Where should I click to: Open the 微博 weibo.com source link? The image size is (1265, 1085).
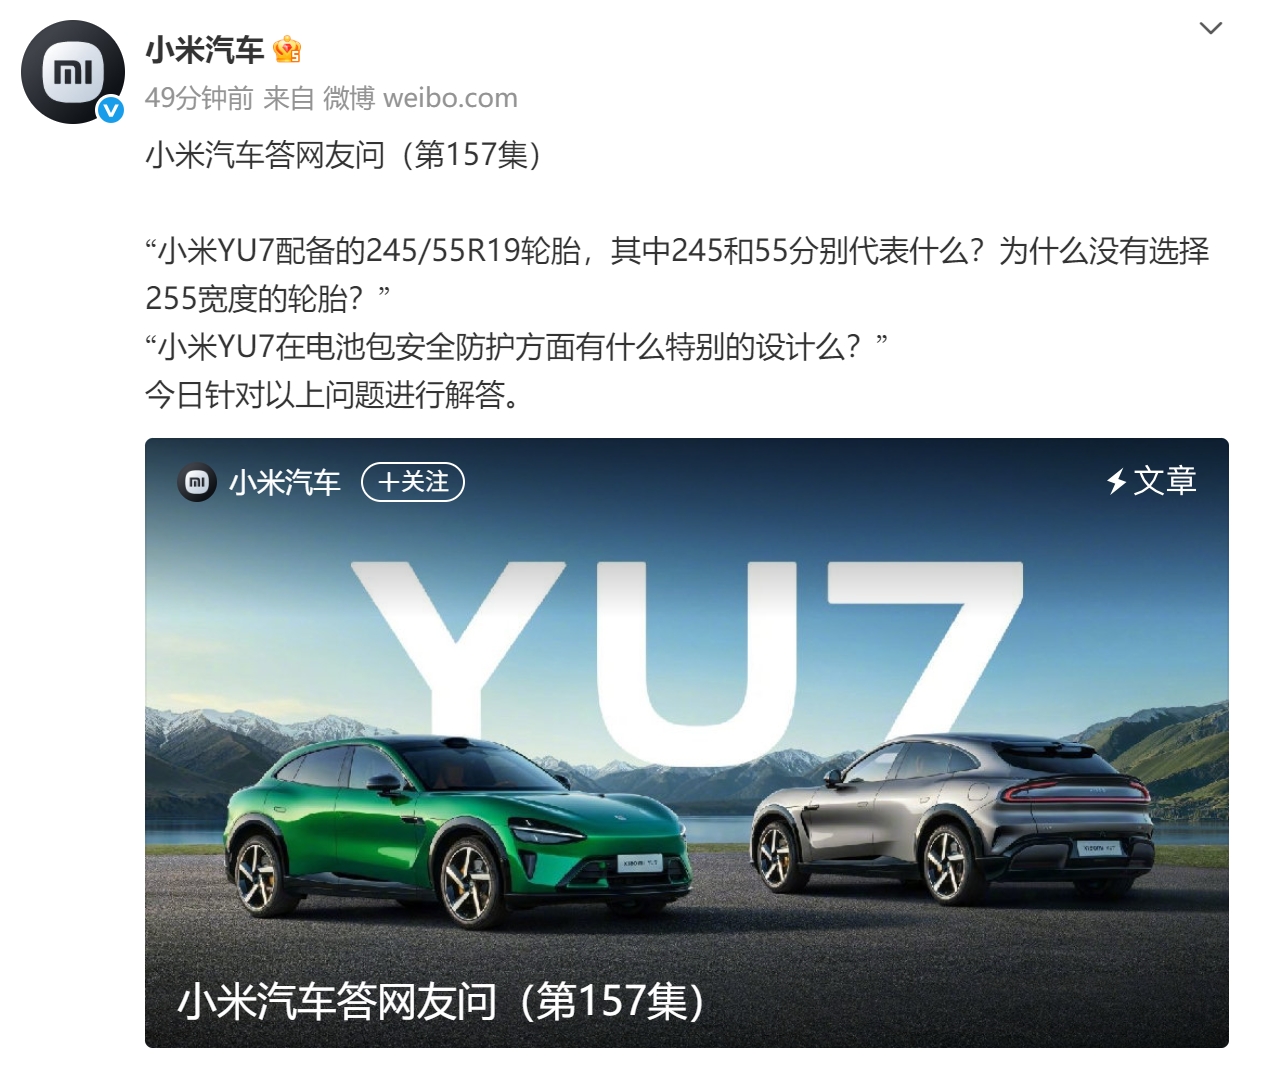[420, 98]
